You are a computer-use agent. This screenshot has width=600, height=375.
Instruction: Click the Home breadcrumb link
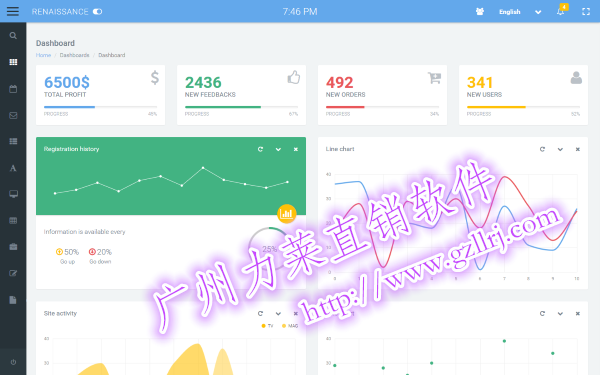tap(43, 55)
